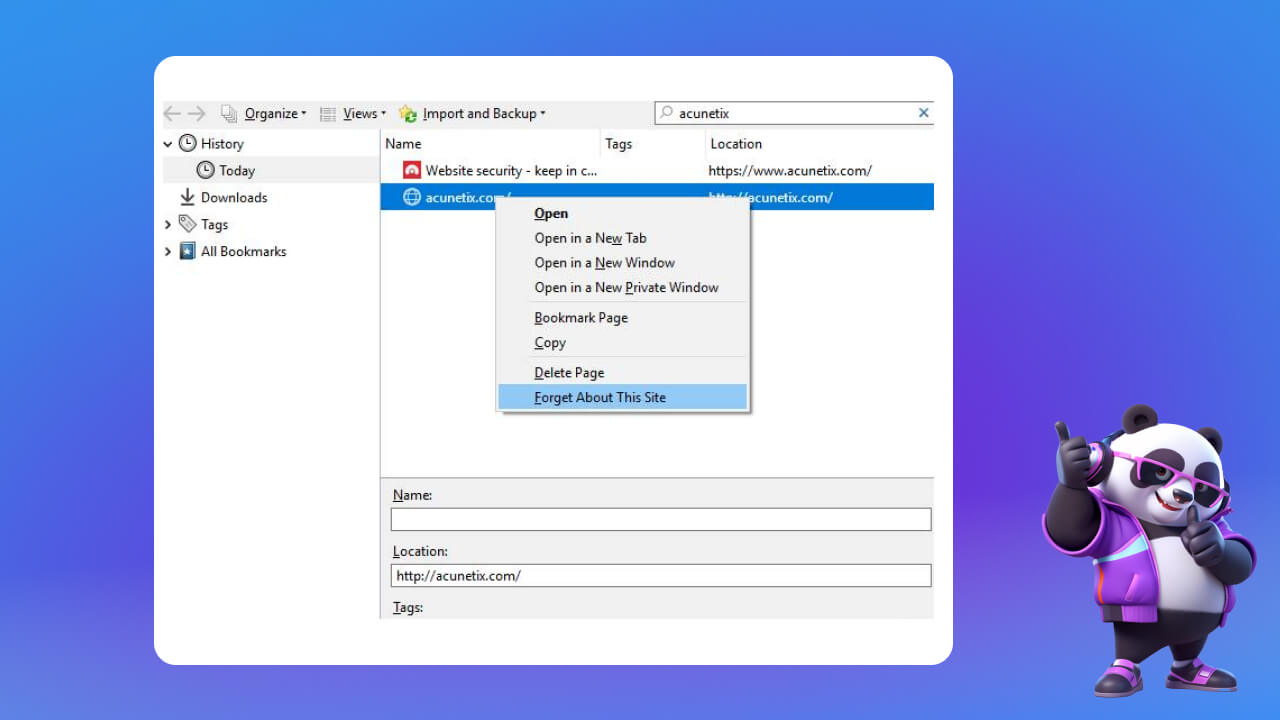Click the search field containing acunetix

point(794,113)
